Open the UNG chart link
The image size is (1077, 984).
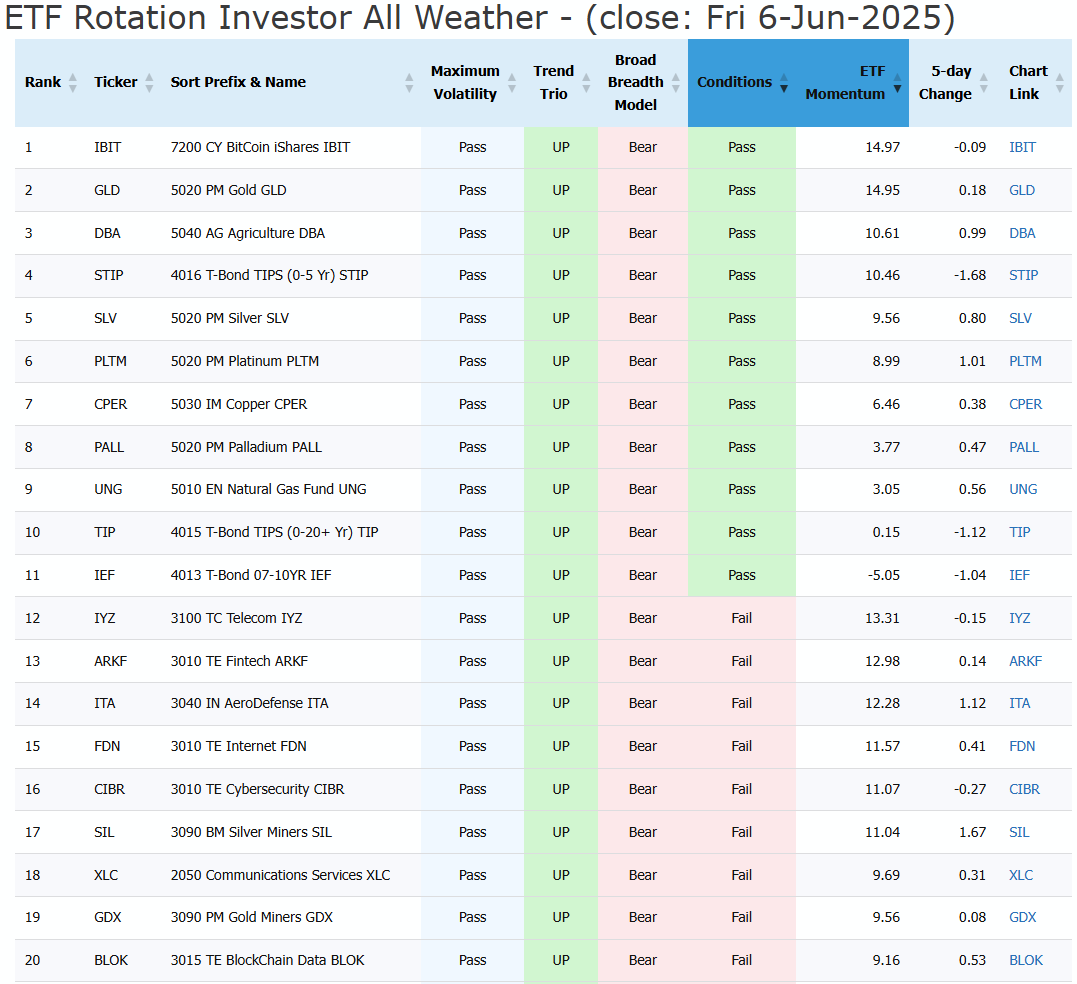(1023, 489)
